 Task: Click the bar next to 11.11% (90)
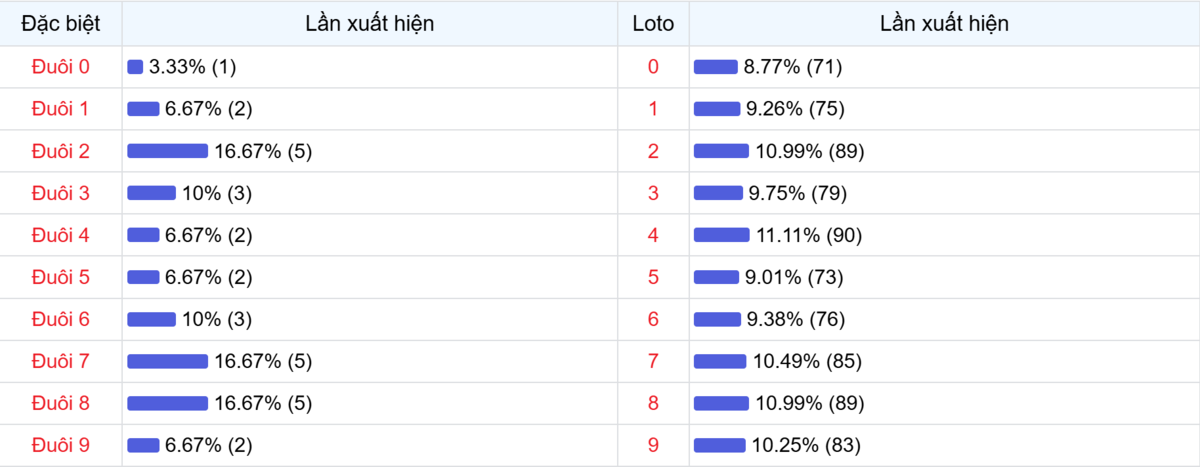(x=721, y=235)
